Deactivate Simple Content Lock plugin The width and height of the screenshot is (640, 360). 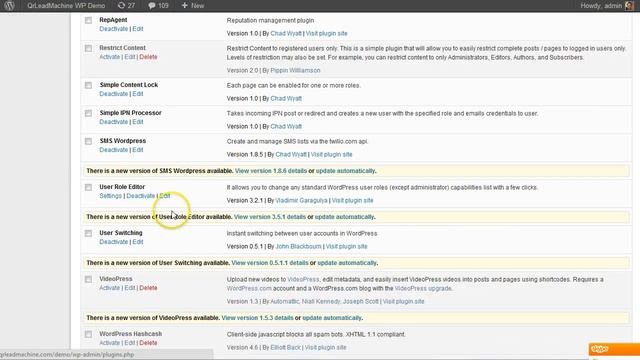tap(113, 94)
